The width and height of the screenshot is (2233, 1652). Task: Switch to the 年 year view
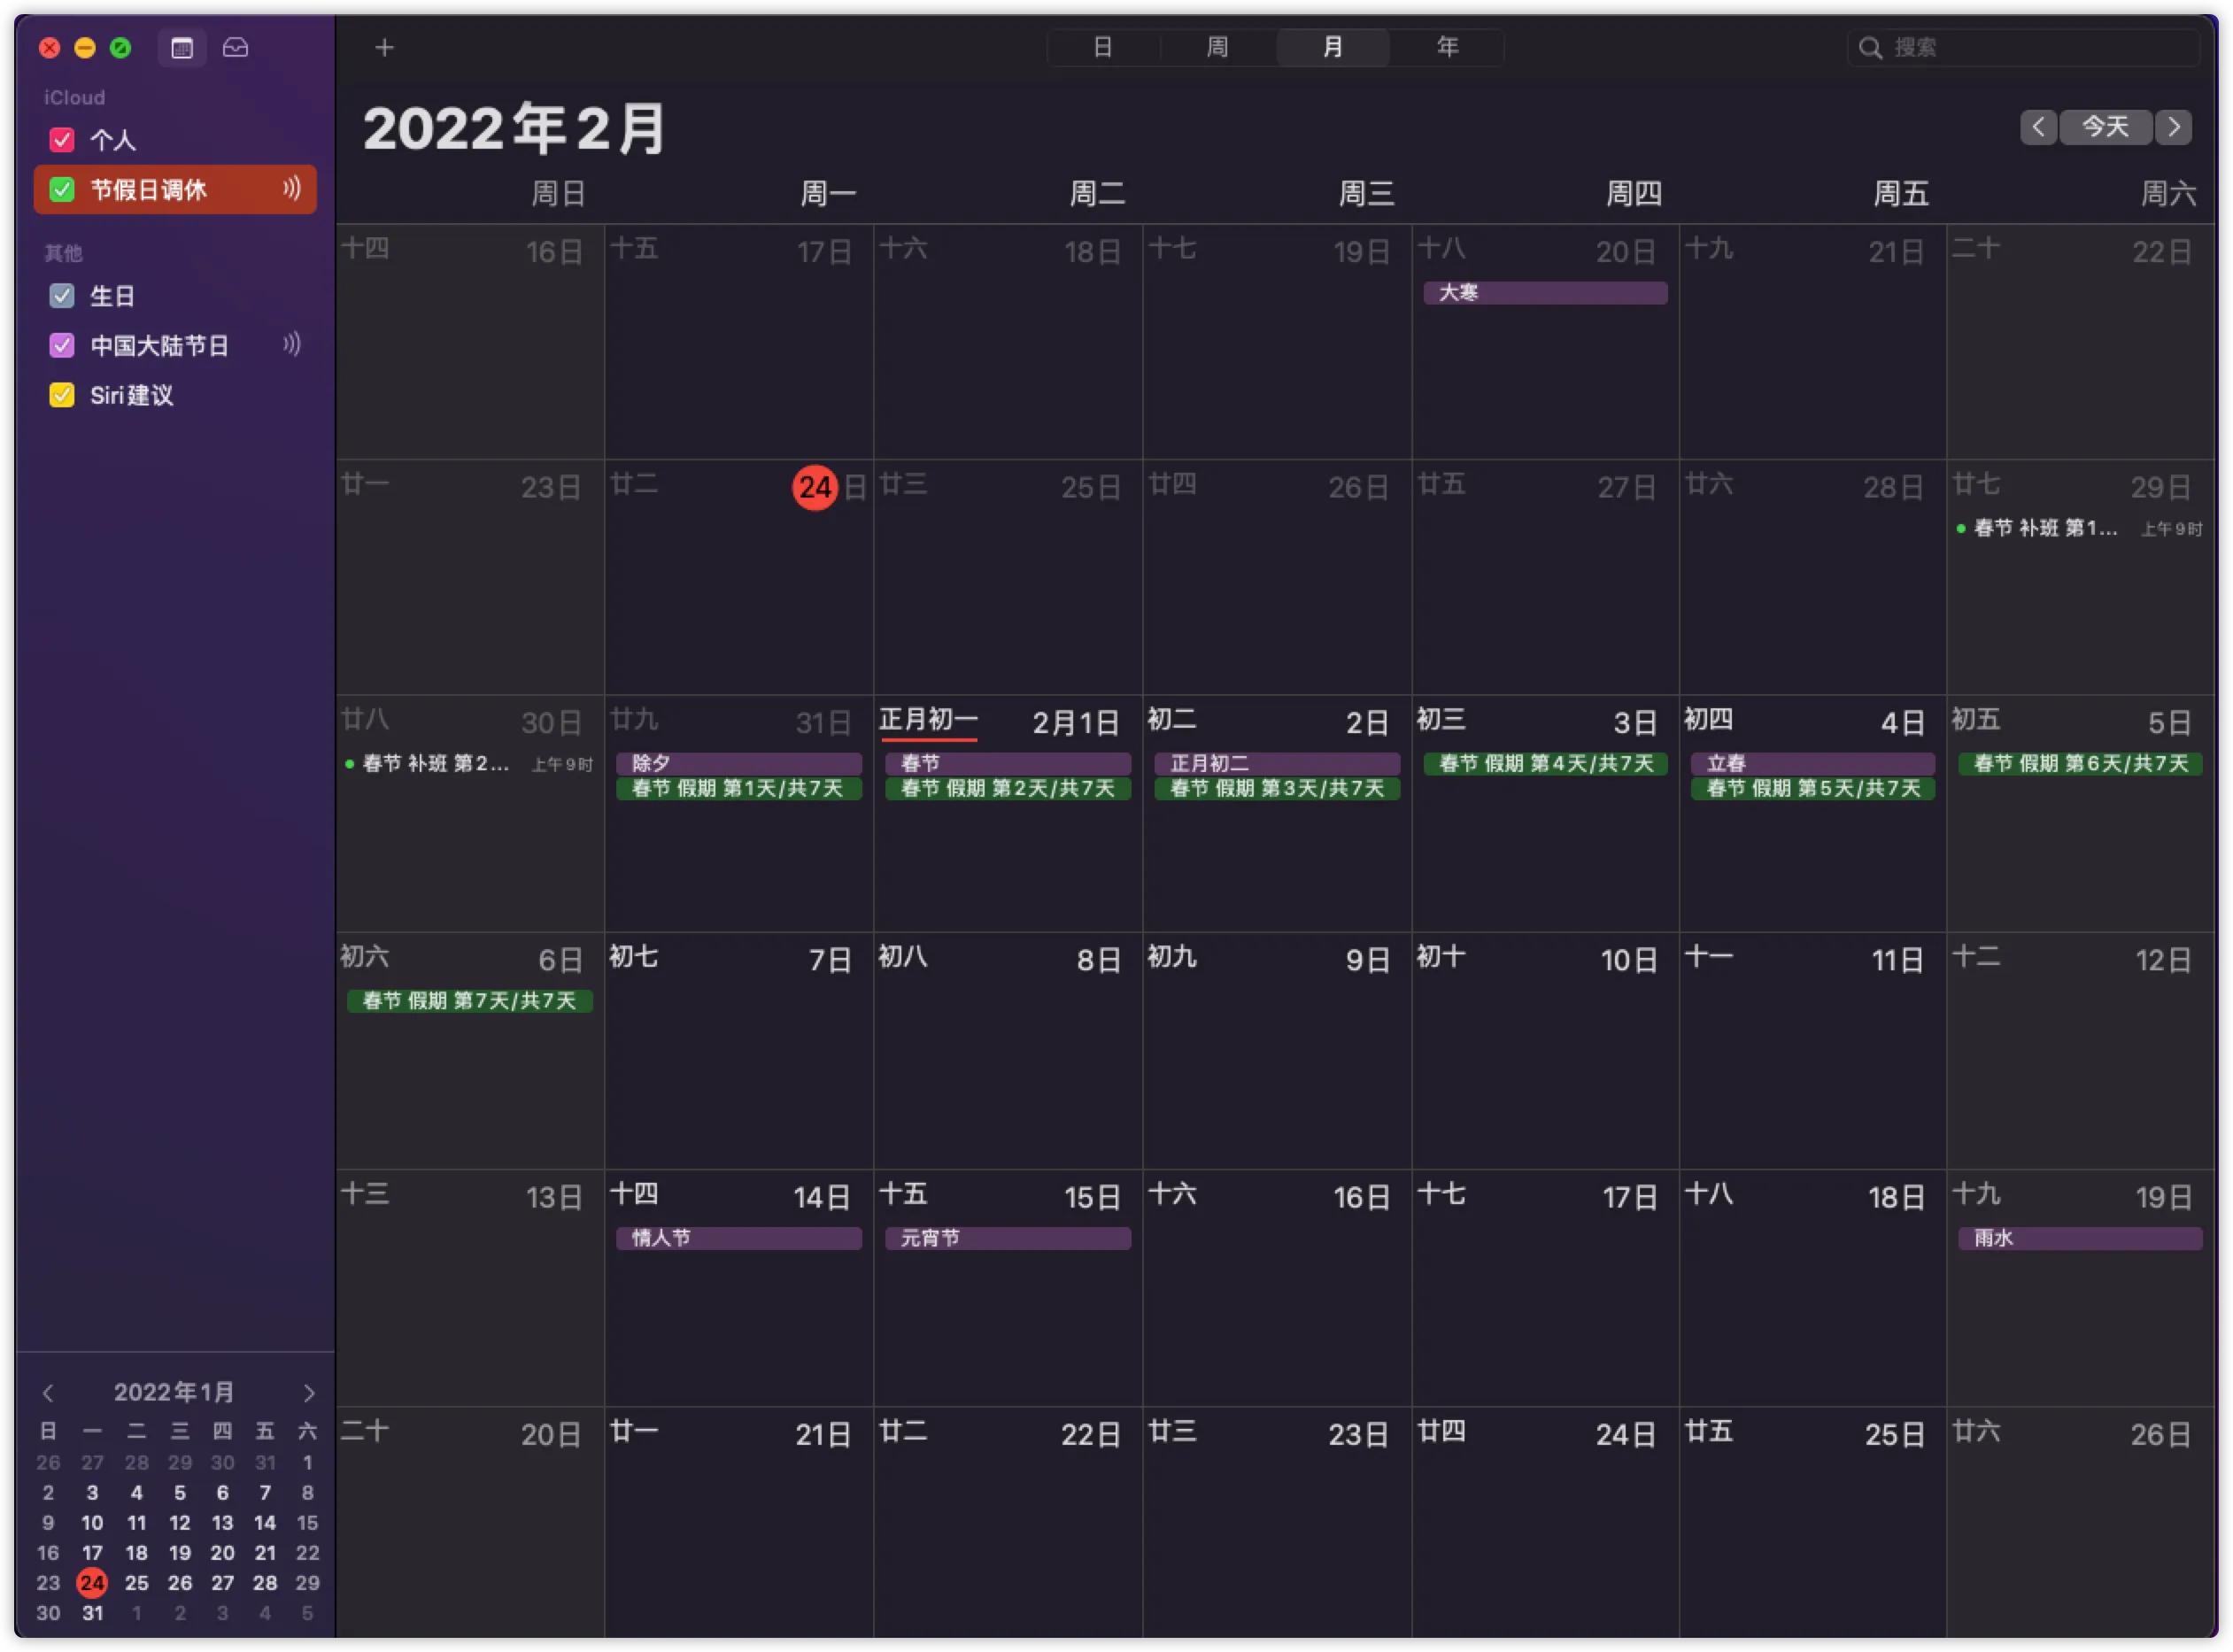coord(1448,47)
